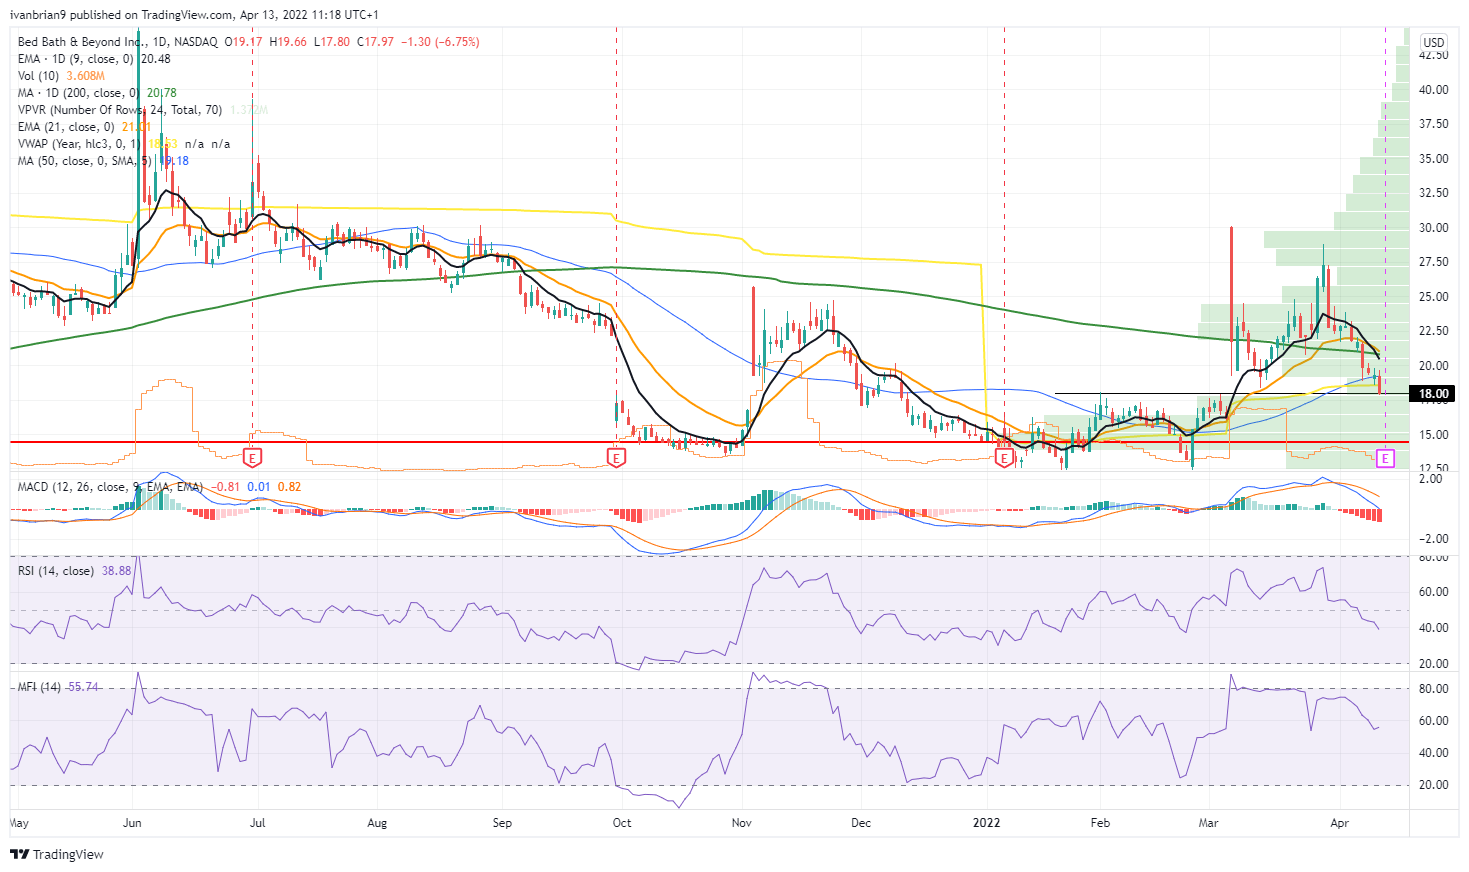This screenshot has height=872, width=1469.
Task: Click the 35.00 price axis label
Action: [x=1434, y=159]
